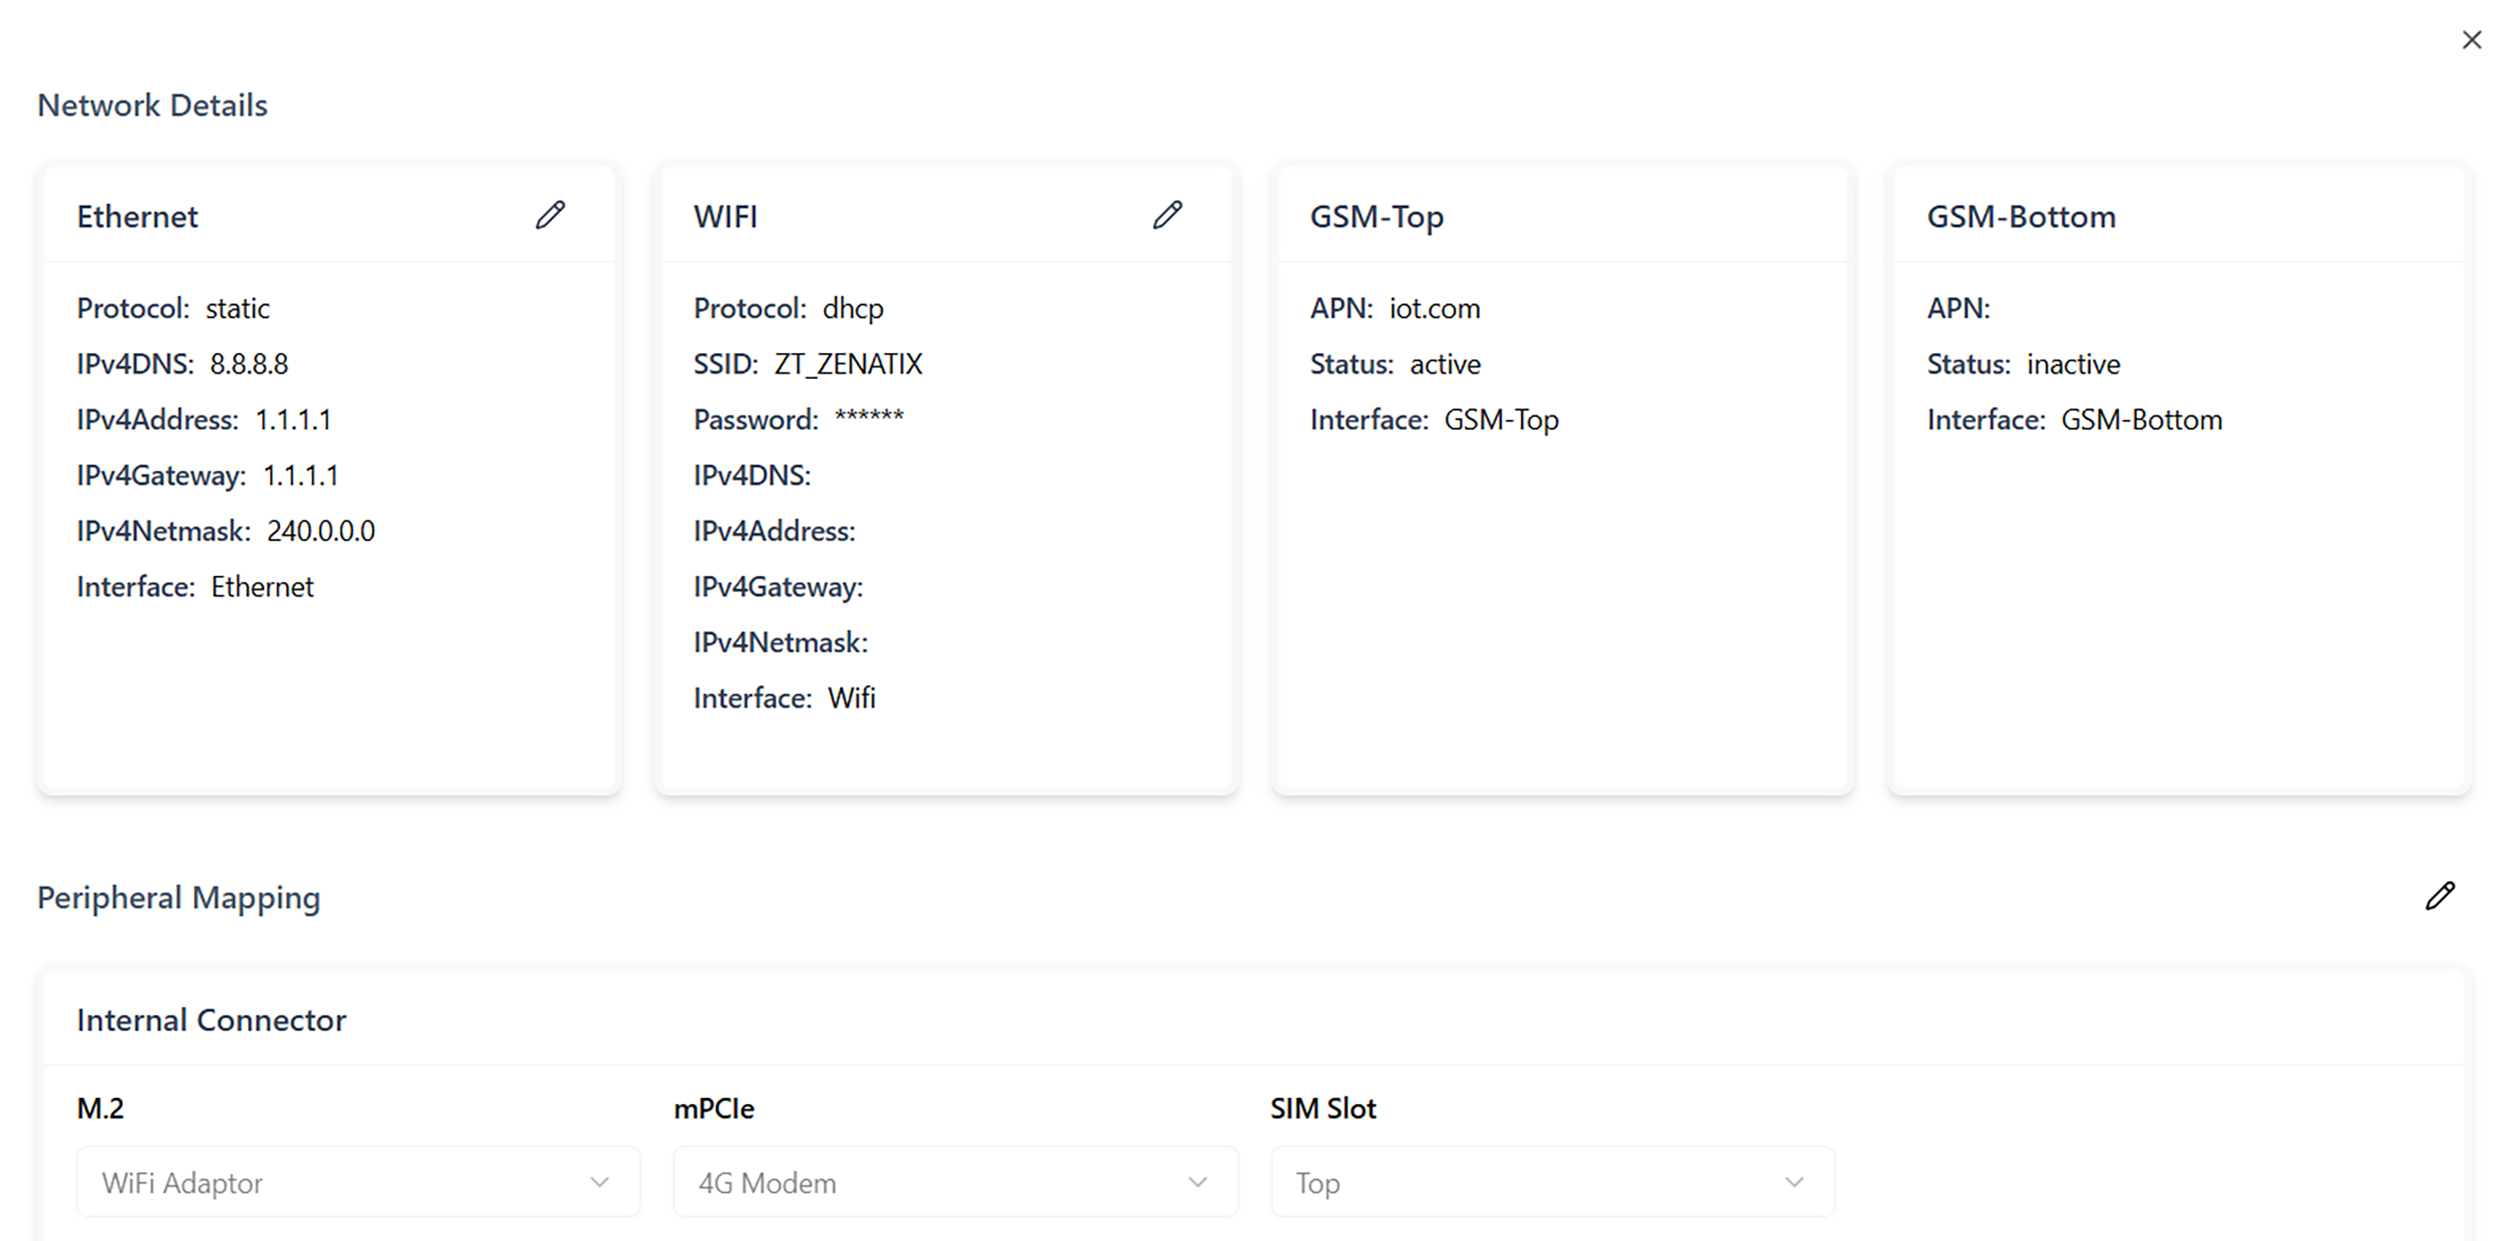The width and height of the screenshot is (2520, 1241).
Task: Click the Ethernet protocol value static
Action: 237,309
